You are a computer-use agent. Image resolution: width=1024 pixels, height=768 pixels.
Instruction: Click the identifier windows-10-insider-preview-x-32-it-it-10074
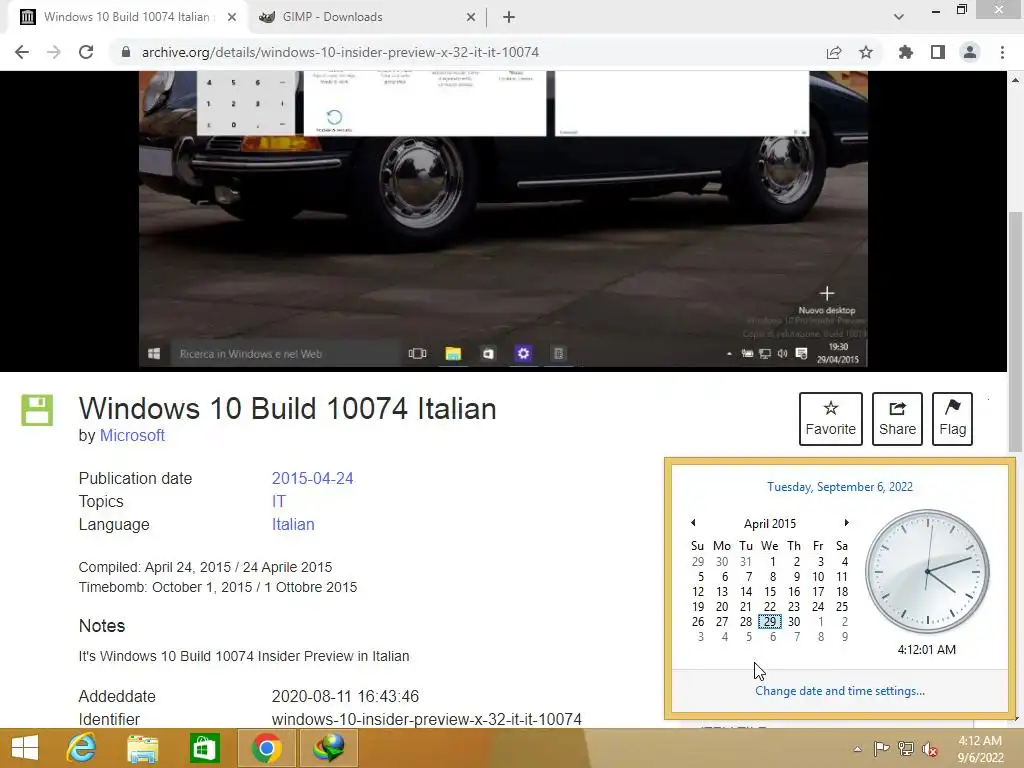[x=426, y=719]
